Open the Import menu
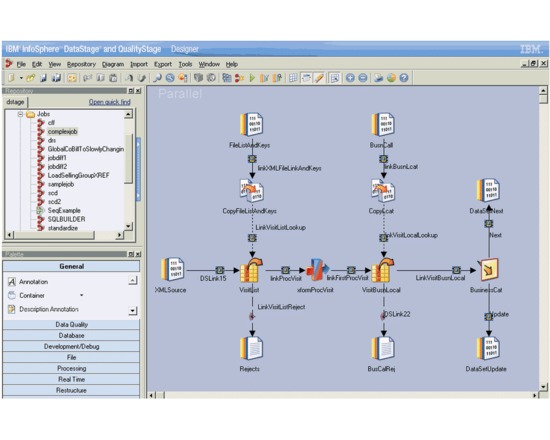This screenshot has height=440, width=550. pos(139,64)
